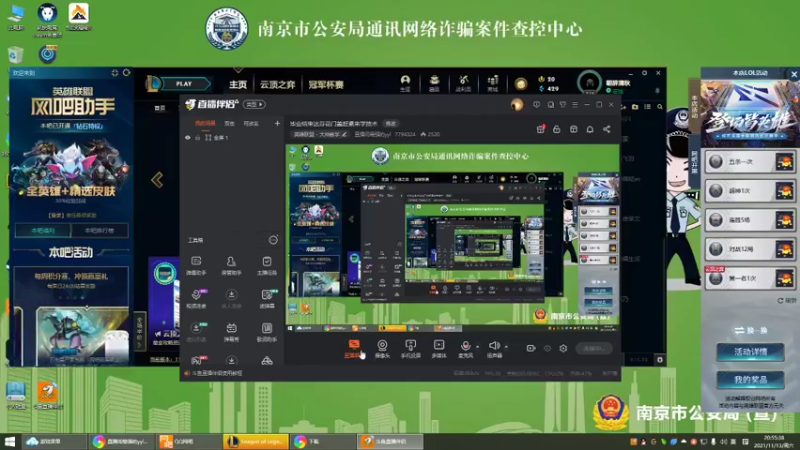Viewport: 800px width, 450px height.
Task: Open the 弹幕秀 danmaku show tool
Action: (x=231, y=332)
